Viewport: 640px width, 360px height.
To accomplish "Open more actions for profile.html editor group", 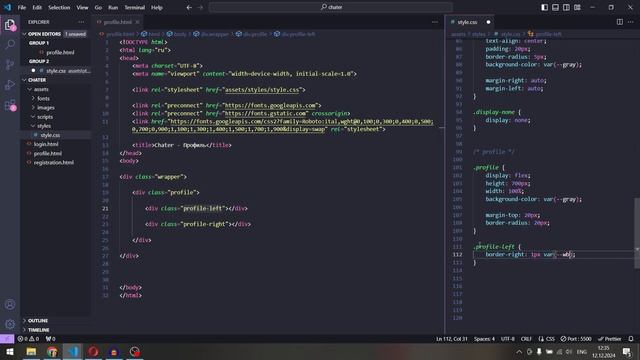I will click(x=435, y=22).
